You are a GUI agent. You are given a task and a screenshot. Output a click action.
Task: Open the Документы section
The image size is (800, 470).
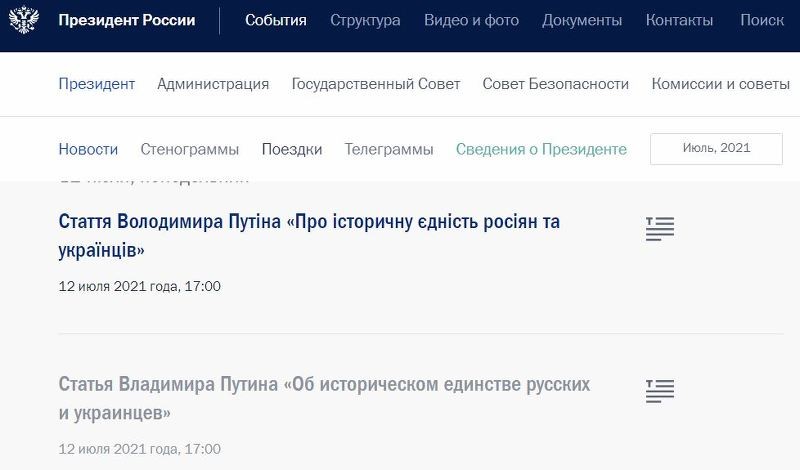tap(582, 20)
